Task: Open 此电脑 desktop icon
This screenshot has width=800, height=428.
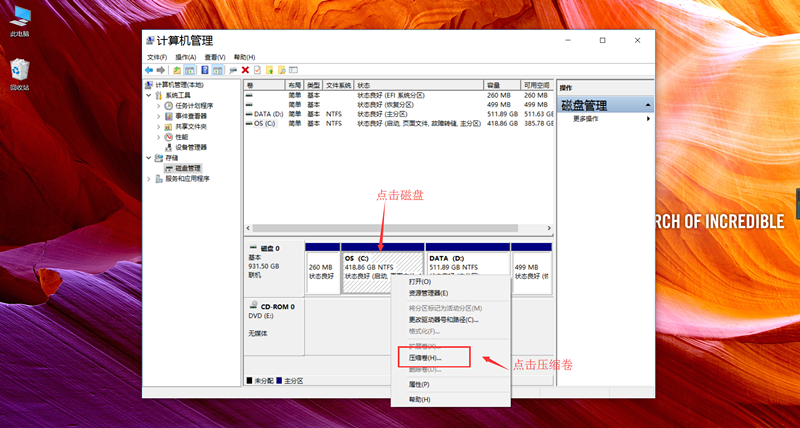Action: click(19, 22)
